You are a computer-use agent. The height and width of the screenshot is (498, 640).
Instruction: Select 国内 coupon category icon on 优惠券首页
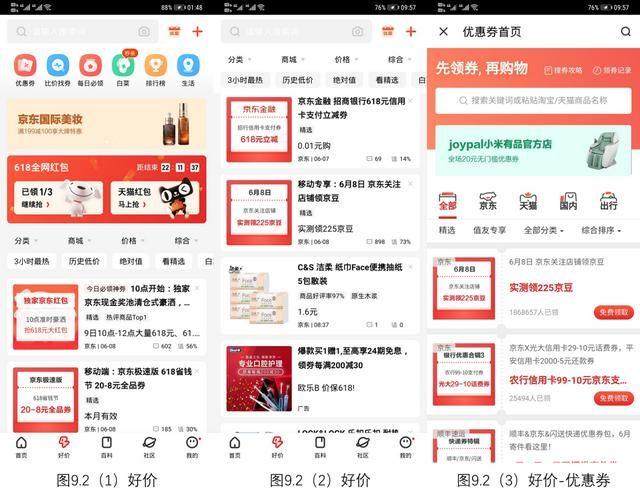tap(568, 201)
